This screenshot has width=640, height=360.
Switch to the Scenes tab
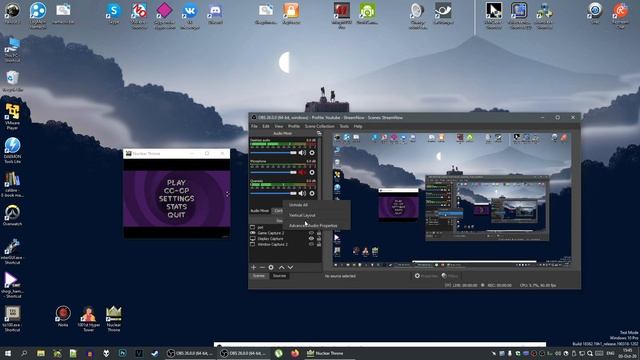pyautogui.click(x=259, y=276)
